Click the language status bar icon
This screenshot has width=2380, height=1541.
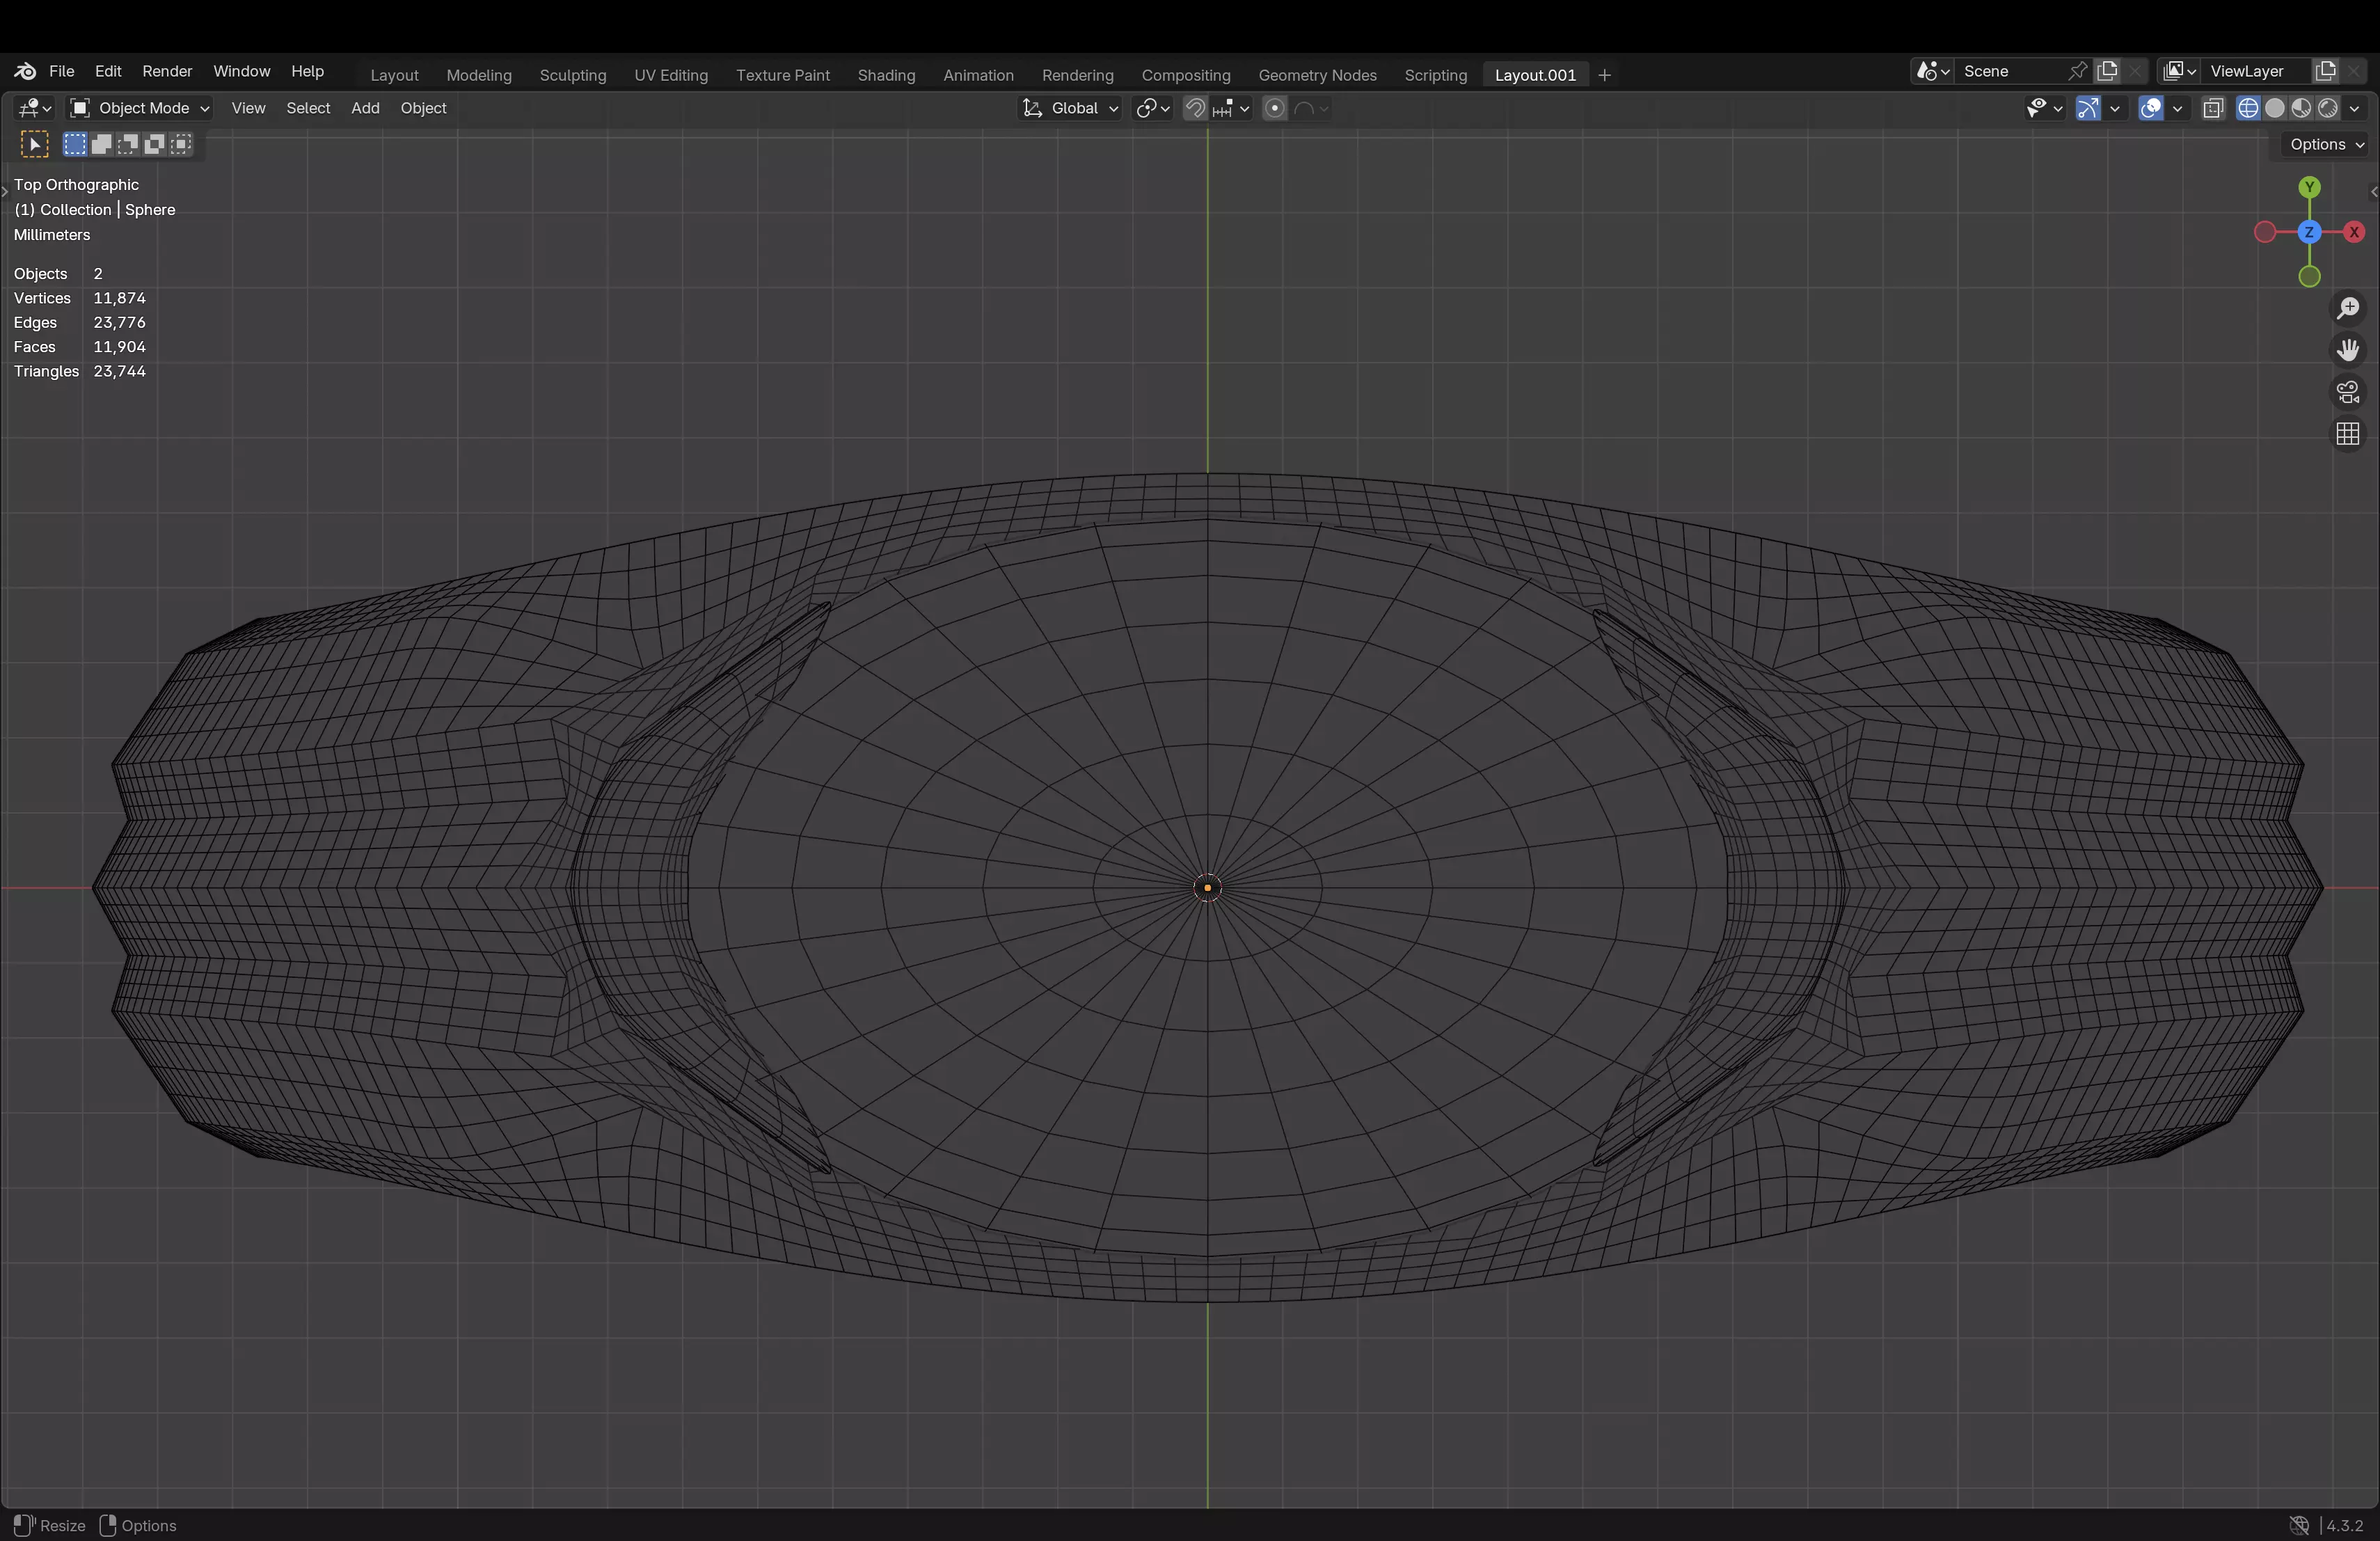click(x=2299, y=1525)
